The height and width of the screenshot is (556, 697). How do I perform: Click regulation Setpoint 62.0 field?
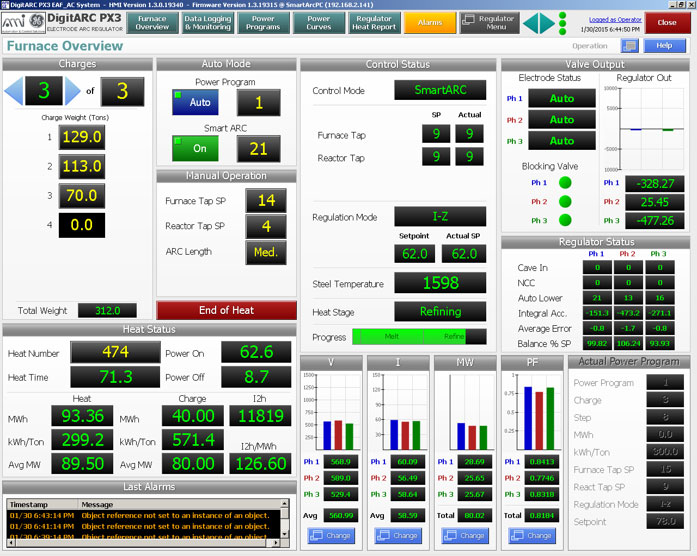[x=415, y=254]
